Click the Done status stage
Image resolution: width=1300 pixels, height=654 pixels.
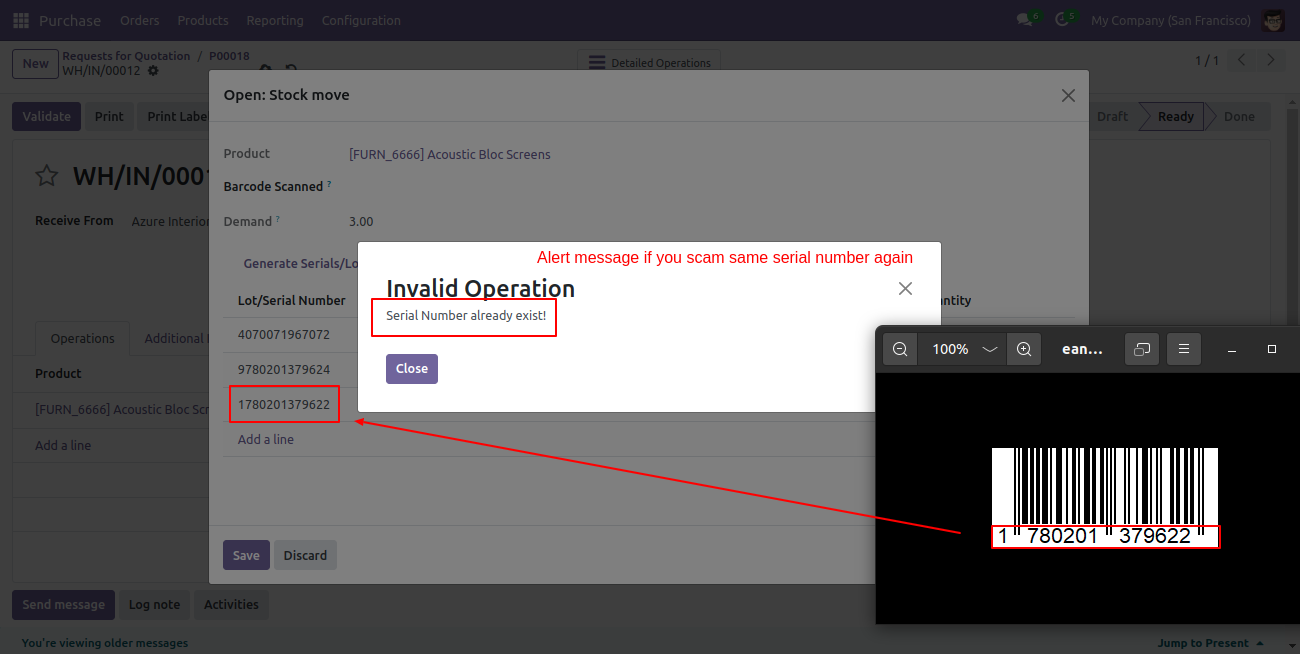tap(1239, 116)
